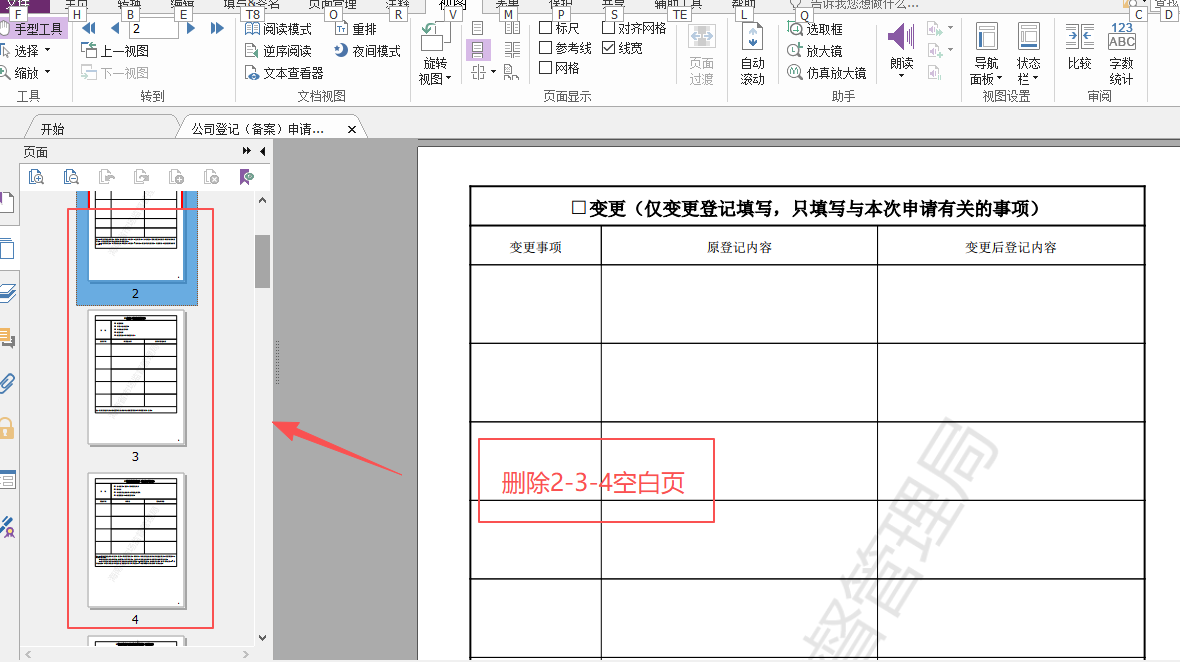The image size is (1180, 662).
Task: Open the 状态栏 status bar dropdown
Action: point(1028,54)
